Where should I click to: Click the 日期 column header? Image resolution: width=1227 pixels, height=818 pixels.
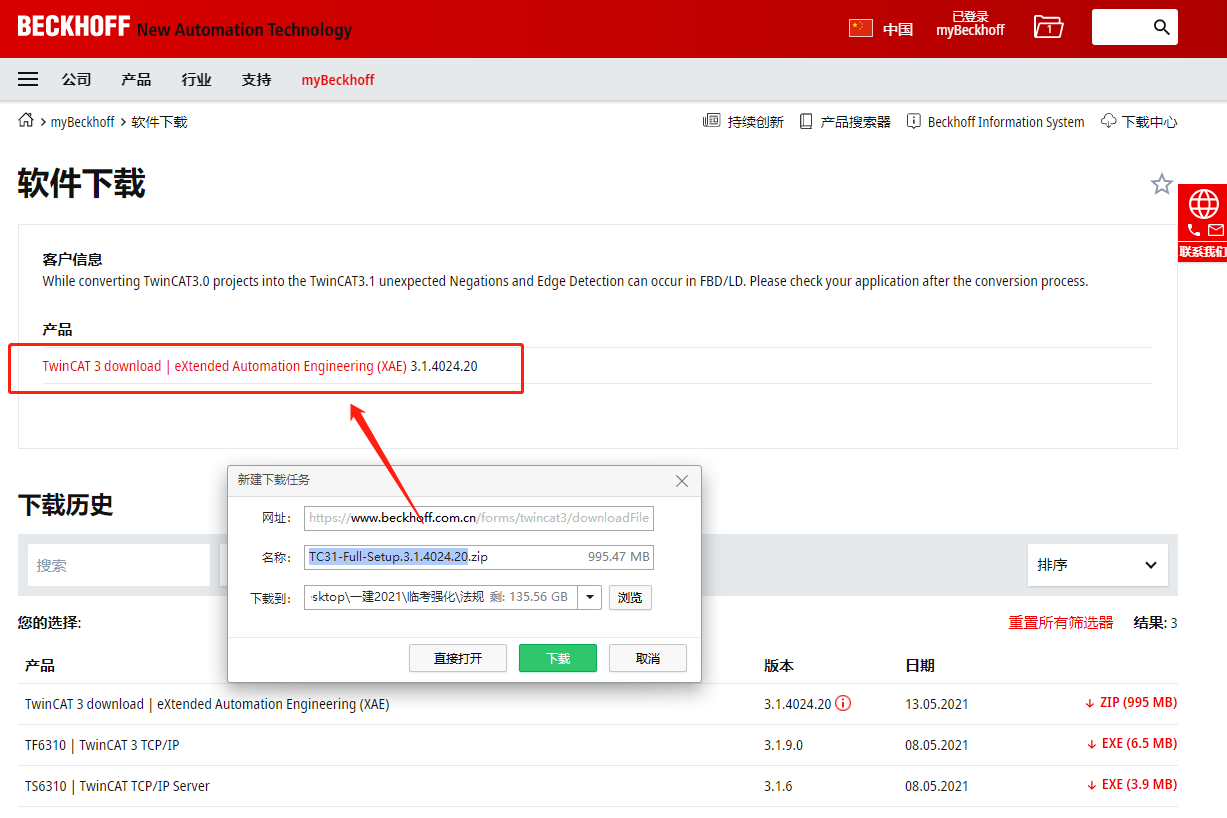(x=920, y=665)
